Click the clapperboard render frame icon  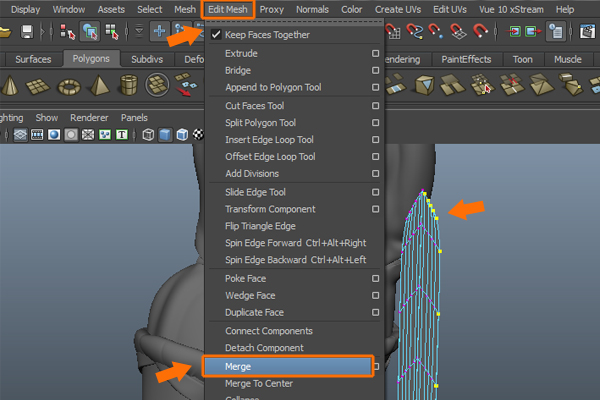coord(587,31)
